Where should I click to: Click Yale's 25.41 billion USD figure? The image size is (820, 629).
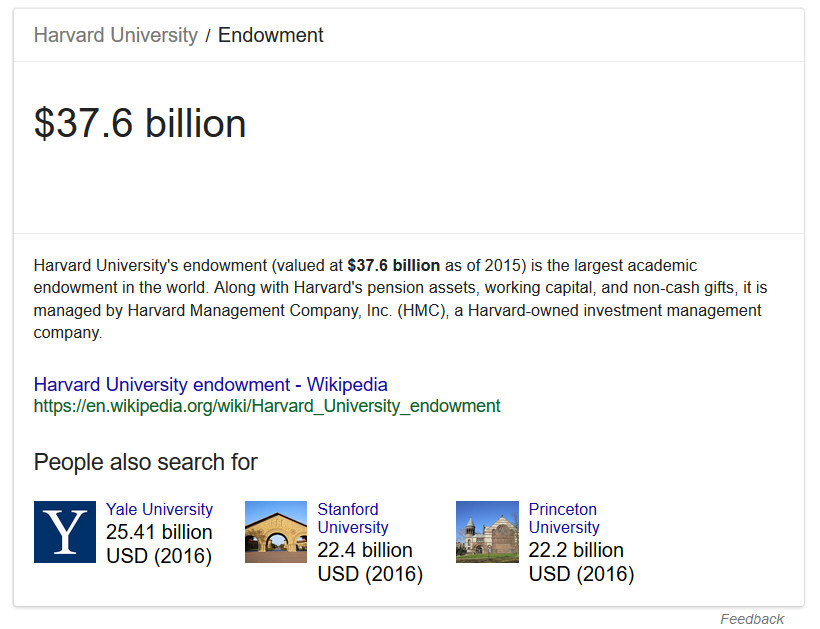pyautogui.click(x=159, y=544)
